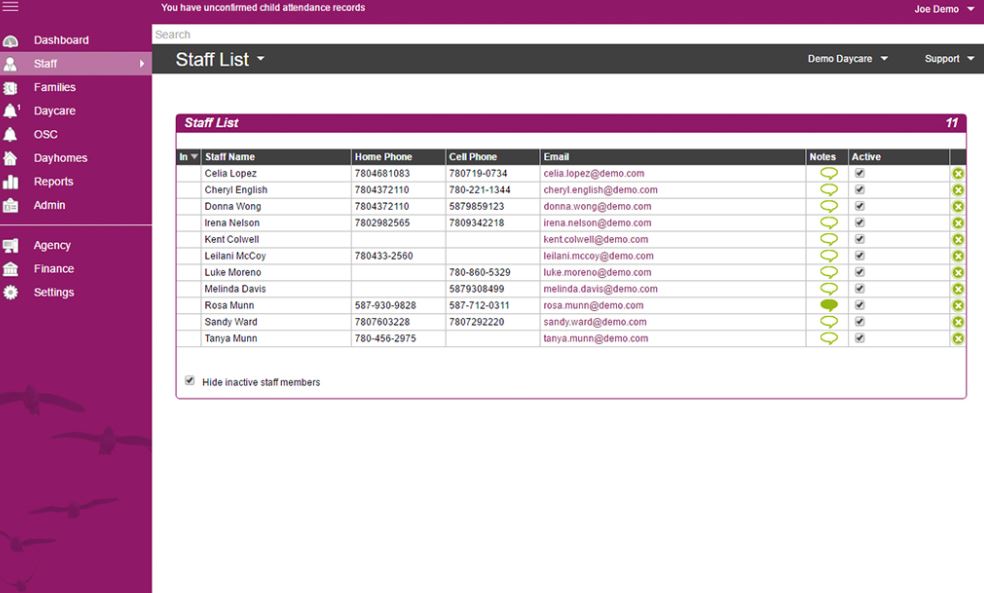
Task: Click the Dashboard gauge icon
Action: (10, 41)
